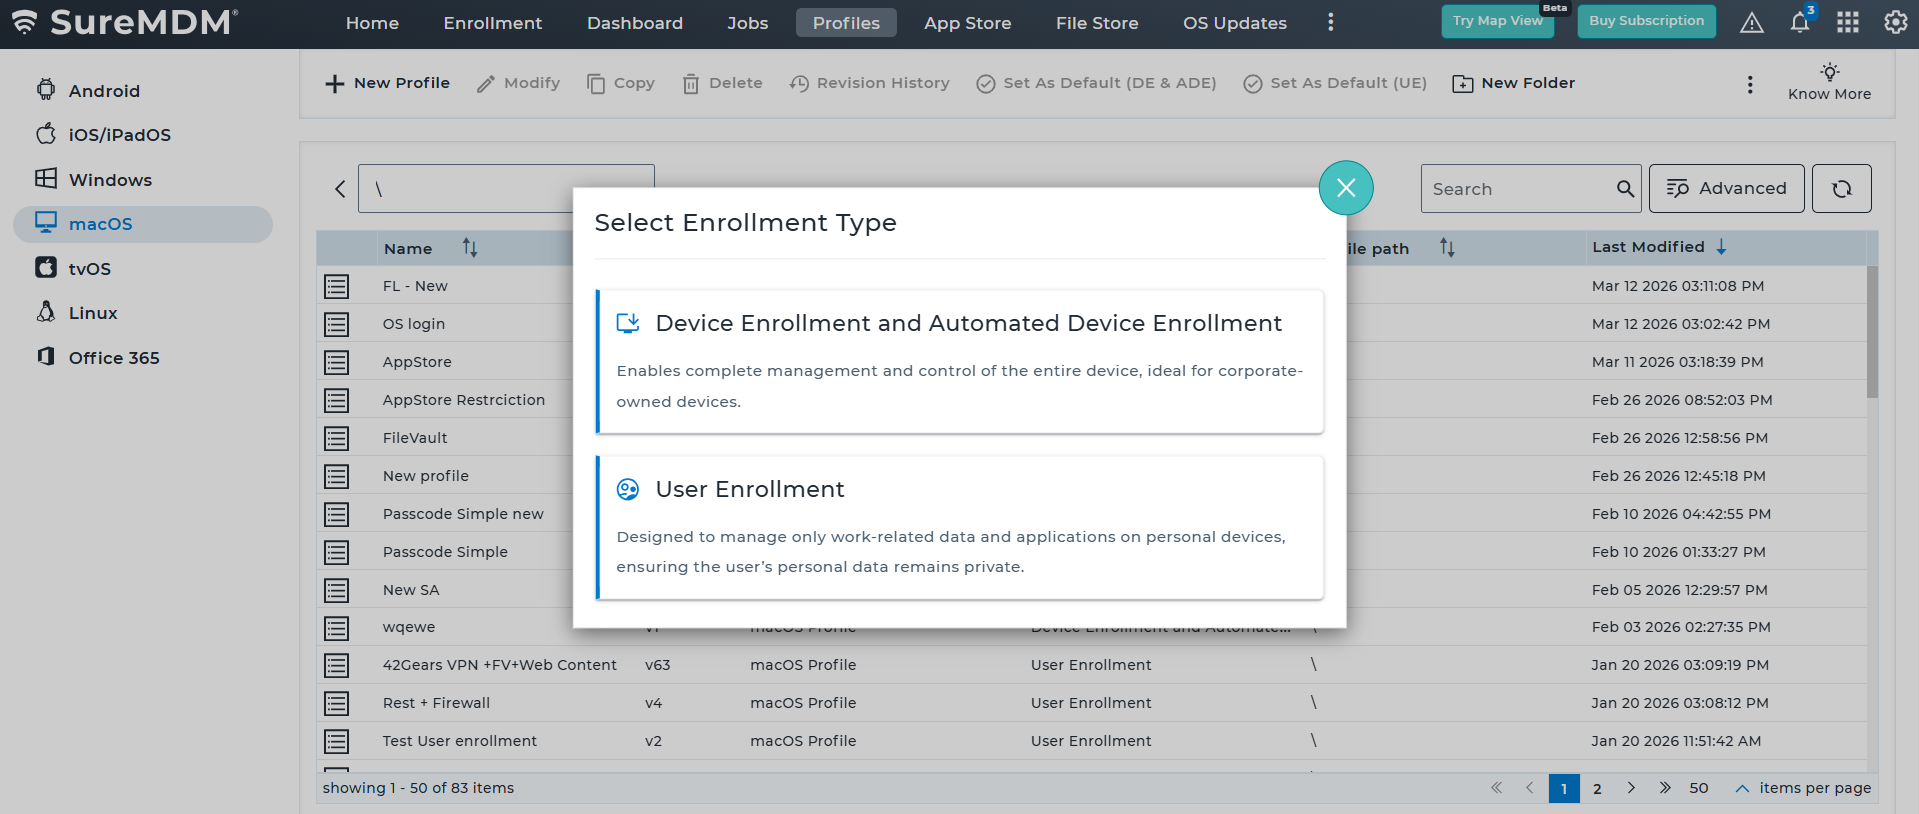Select Windows in the platform sidebar

tap(110, 180)
